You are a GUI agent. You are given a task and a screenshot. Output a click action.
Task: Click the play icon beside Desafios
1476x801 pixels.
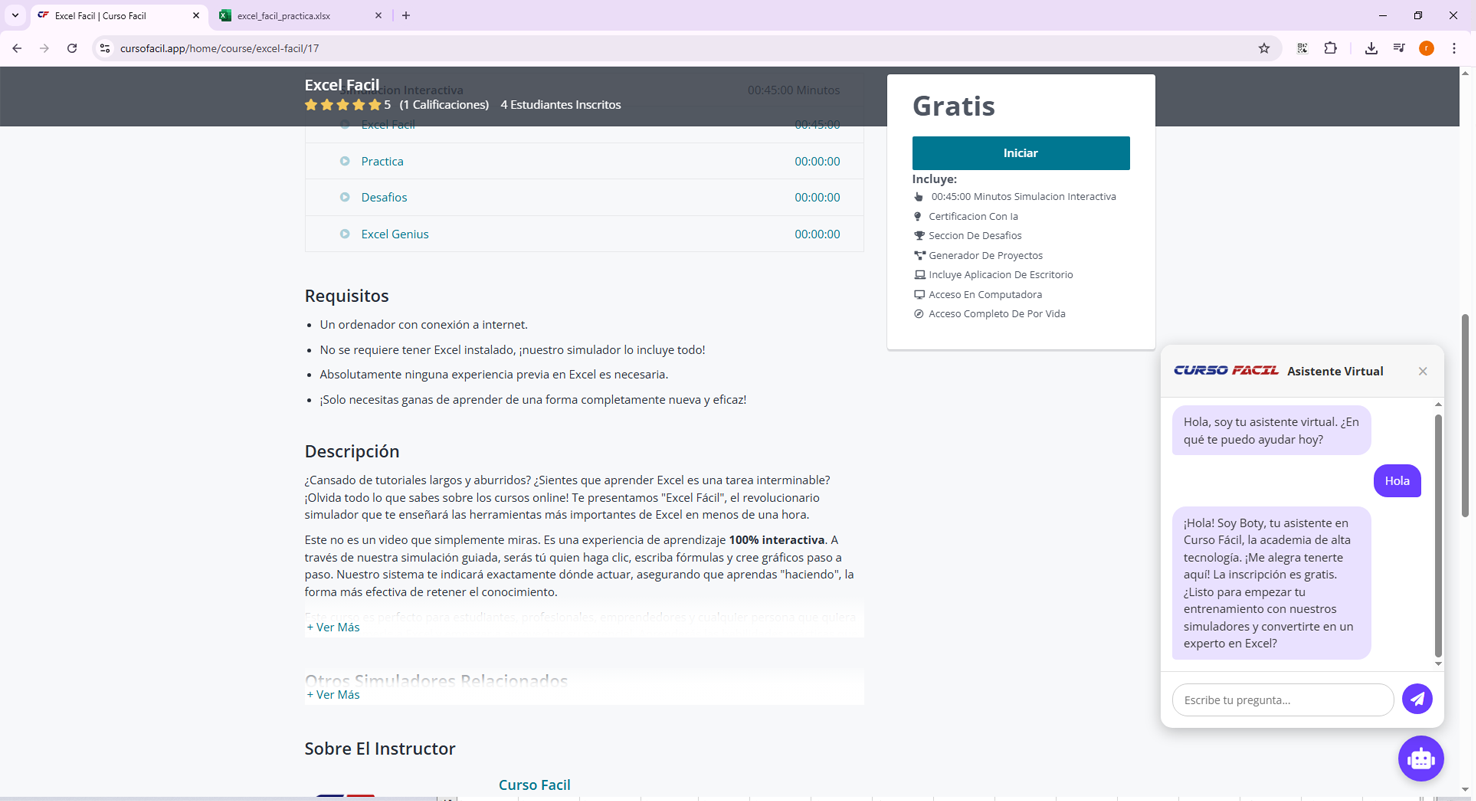click(x=345, y=197)
